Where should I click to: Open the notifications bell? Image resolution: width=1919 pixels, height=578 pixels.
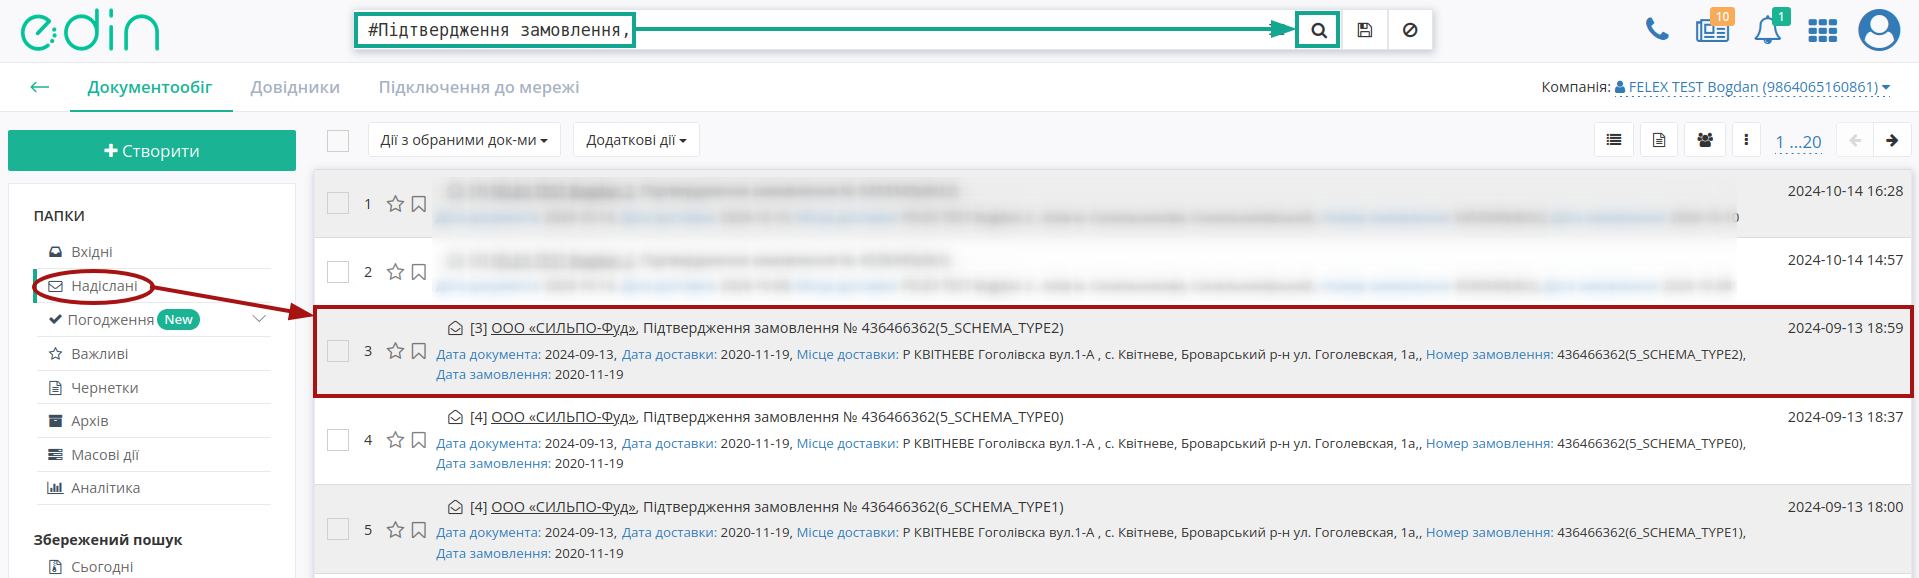pos(1768,29)
